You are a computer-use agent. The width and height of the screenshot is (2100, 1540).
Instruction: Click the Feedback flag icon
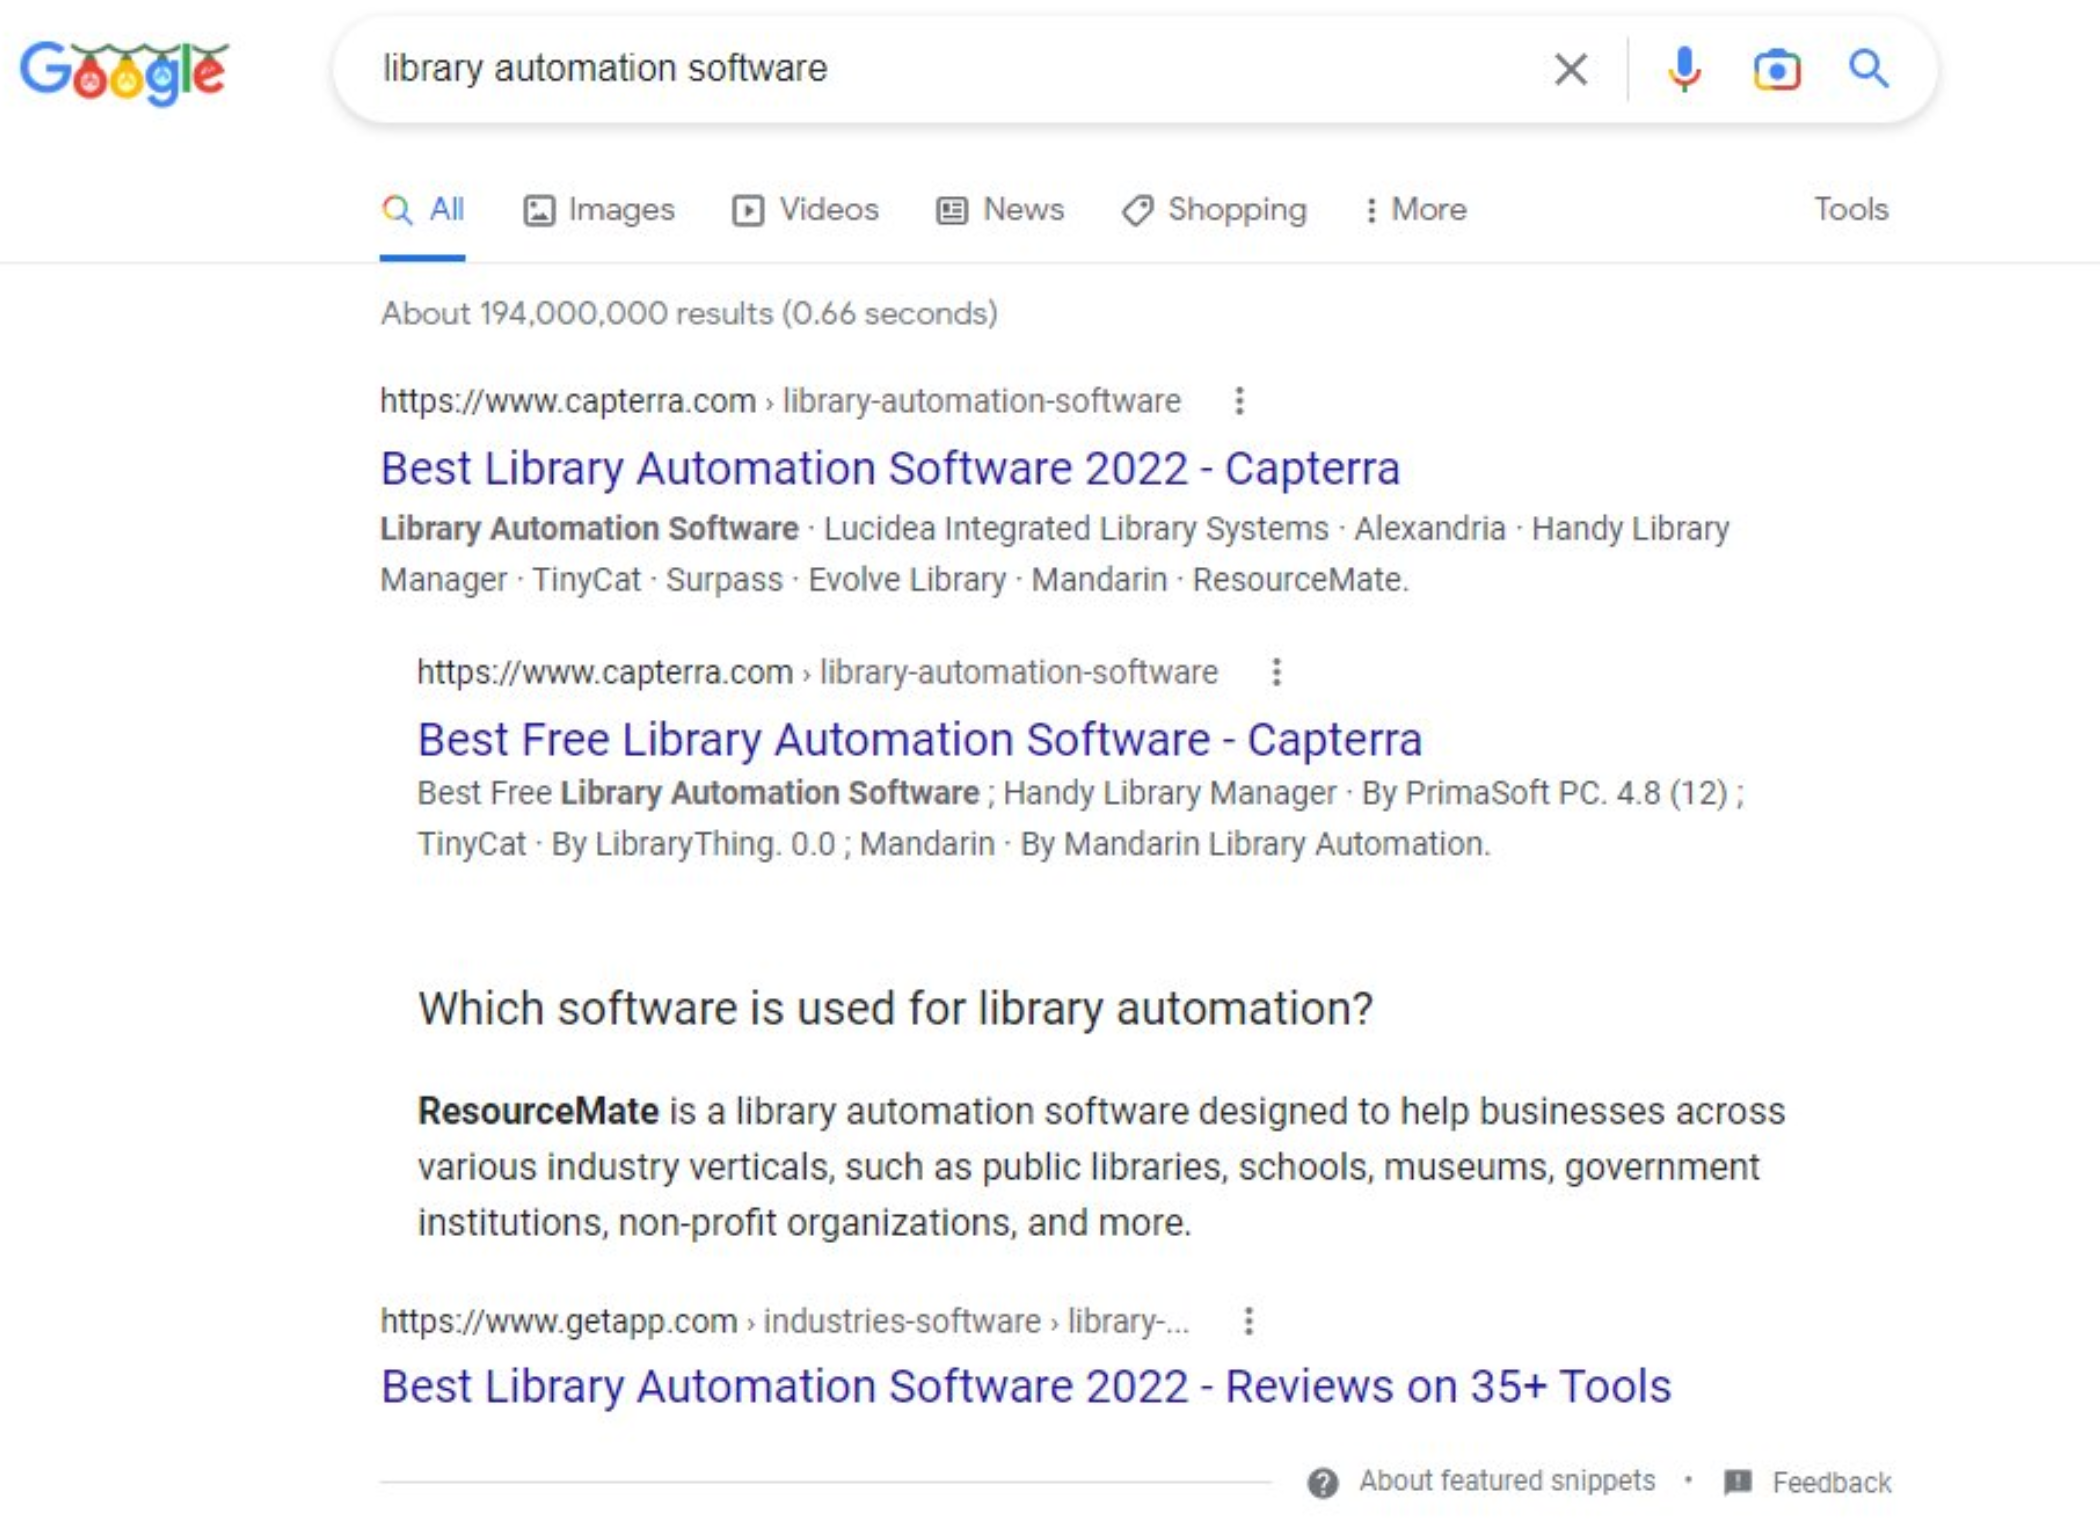pyautogui.click(x=1738, y=1482)
